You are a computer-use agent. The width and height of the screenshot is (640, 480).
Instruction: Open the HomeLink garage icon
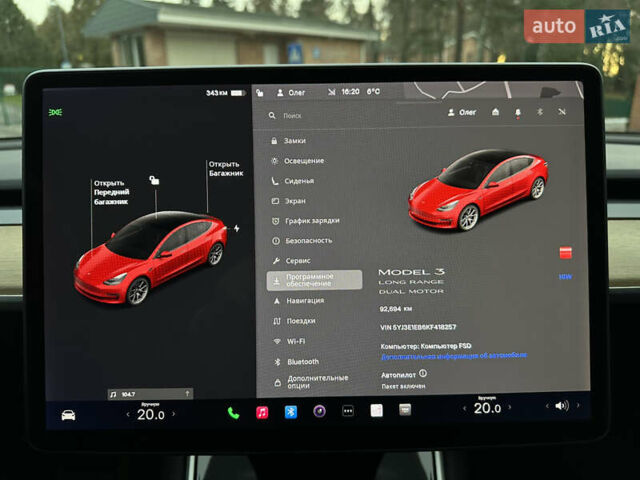(x=495, y=112)
